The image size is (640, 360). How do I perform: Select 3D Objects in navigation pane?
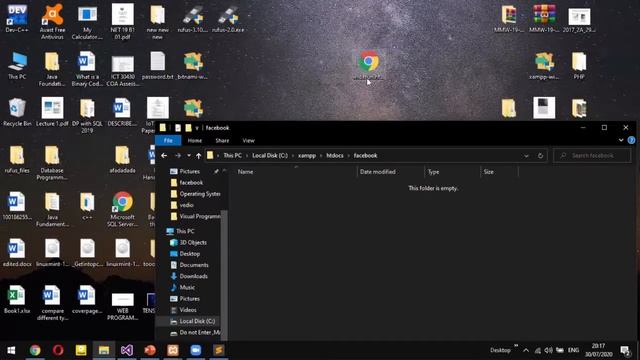[193, 242]
